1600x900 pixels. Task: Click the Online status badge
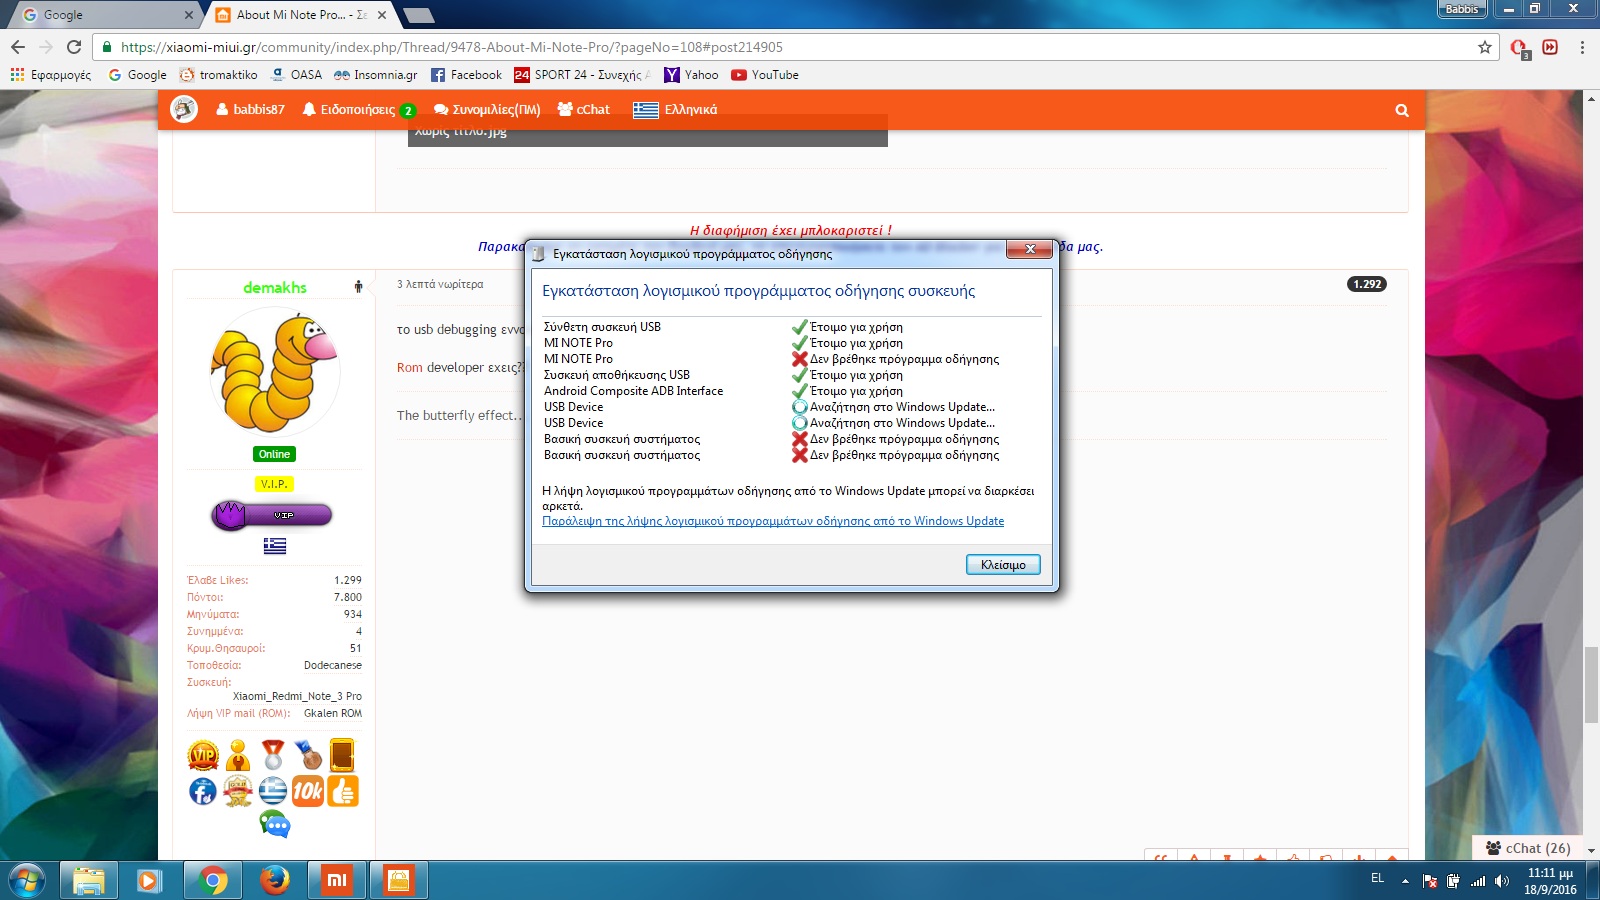point(274,454)
